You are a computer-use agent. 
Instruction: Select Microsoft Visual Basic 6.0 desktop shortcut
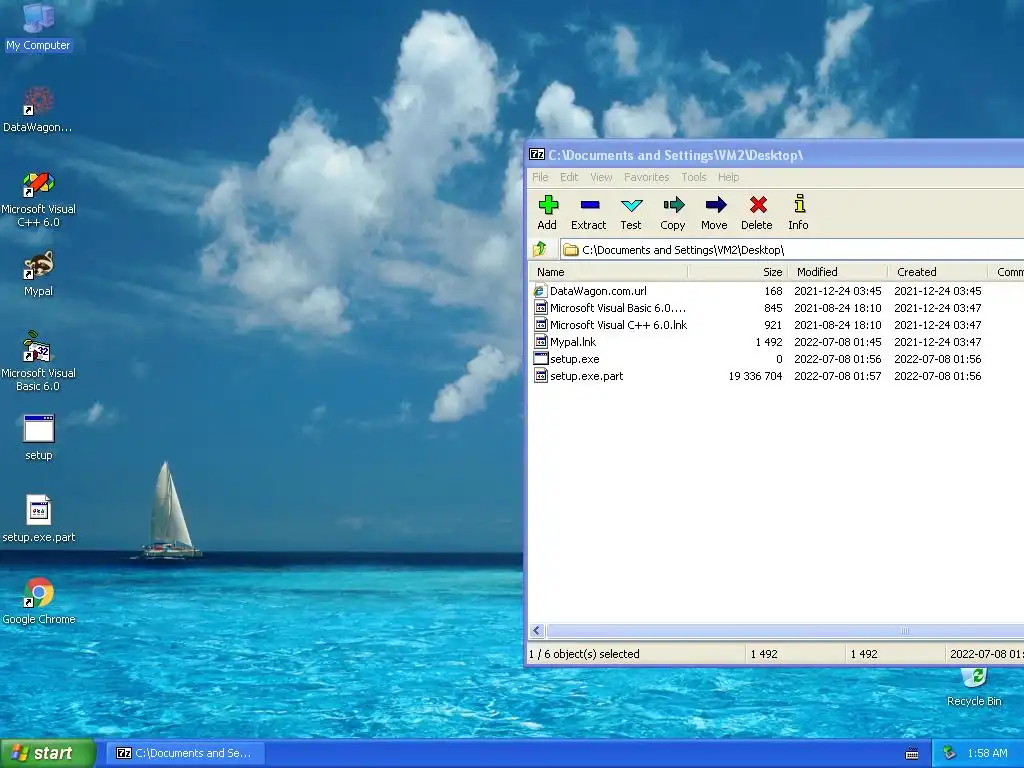pyautogui.click(x=38, y=361)
